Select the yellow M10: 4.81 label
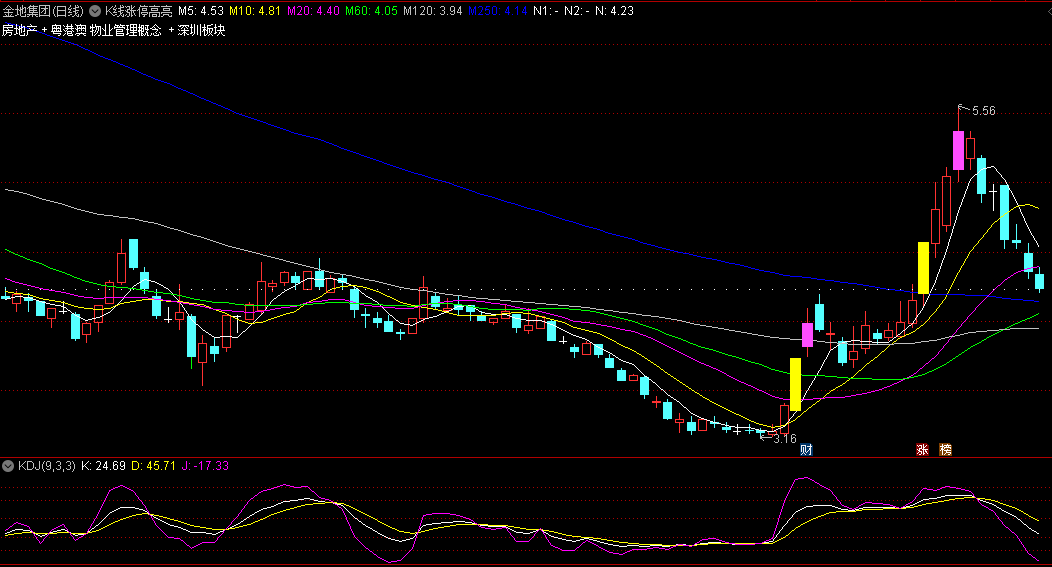The image size is (1052, 567). click(254, 11)
